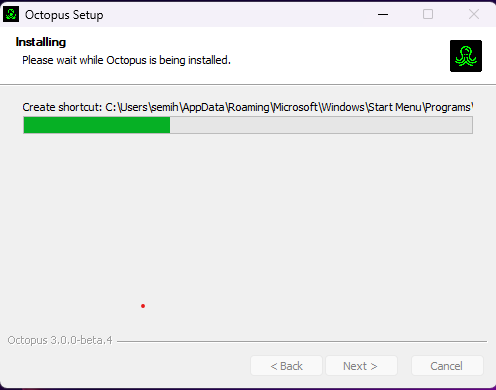Click the Octopus icon in the title bar

pyautogui.click(x=11, y=14)
